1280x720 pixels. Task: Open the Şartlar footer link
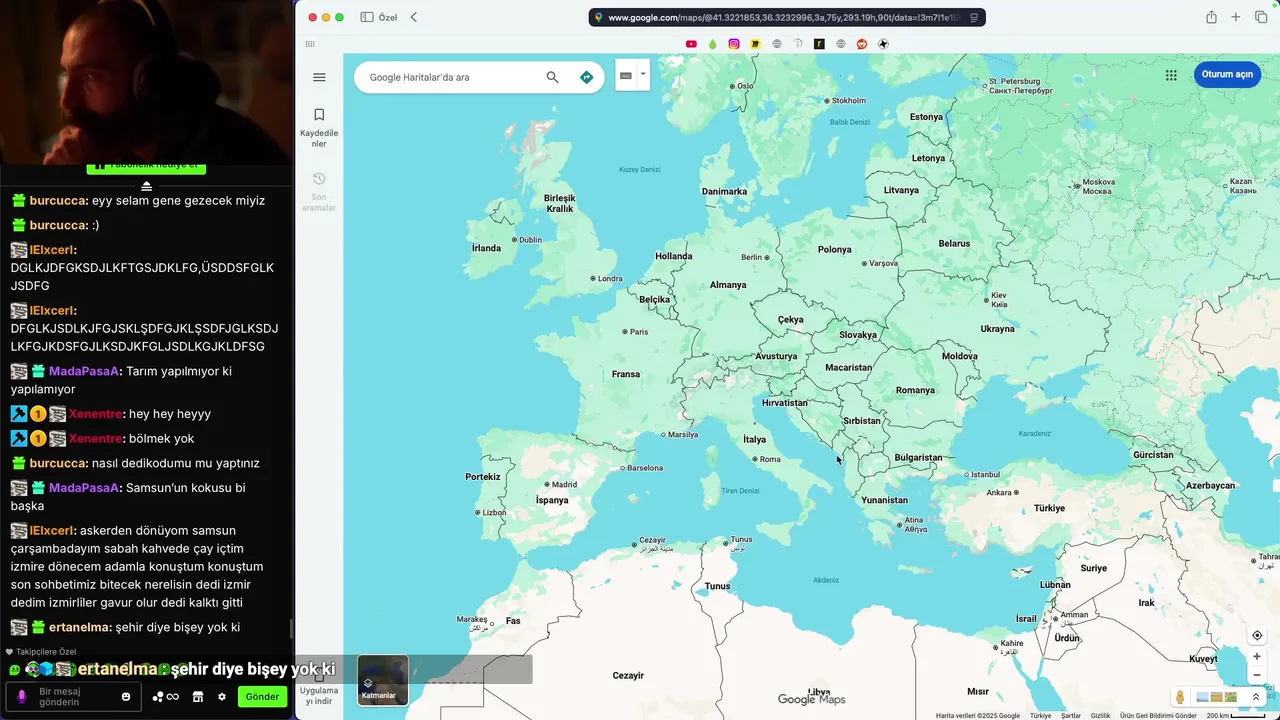1071,716
